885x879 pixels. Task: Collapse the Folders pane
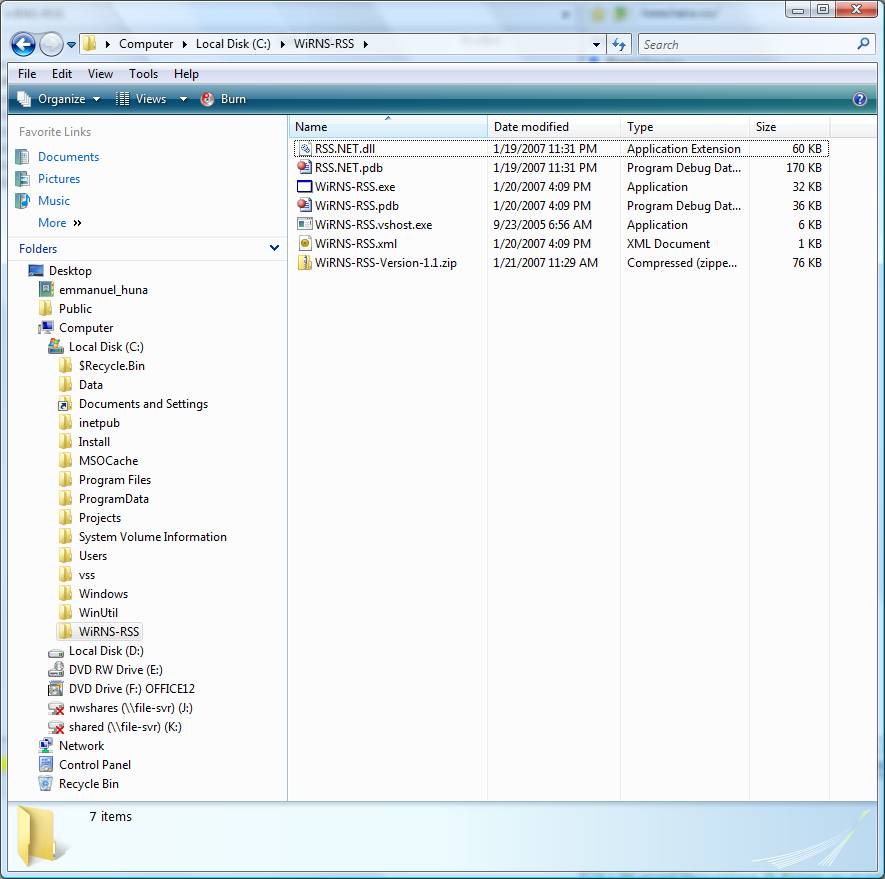tap(274, 248)
